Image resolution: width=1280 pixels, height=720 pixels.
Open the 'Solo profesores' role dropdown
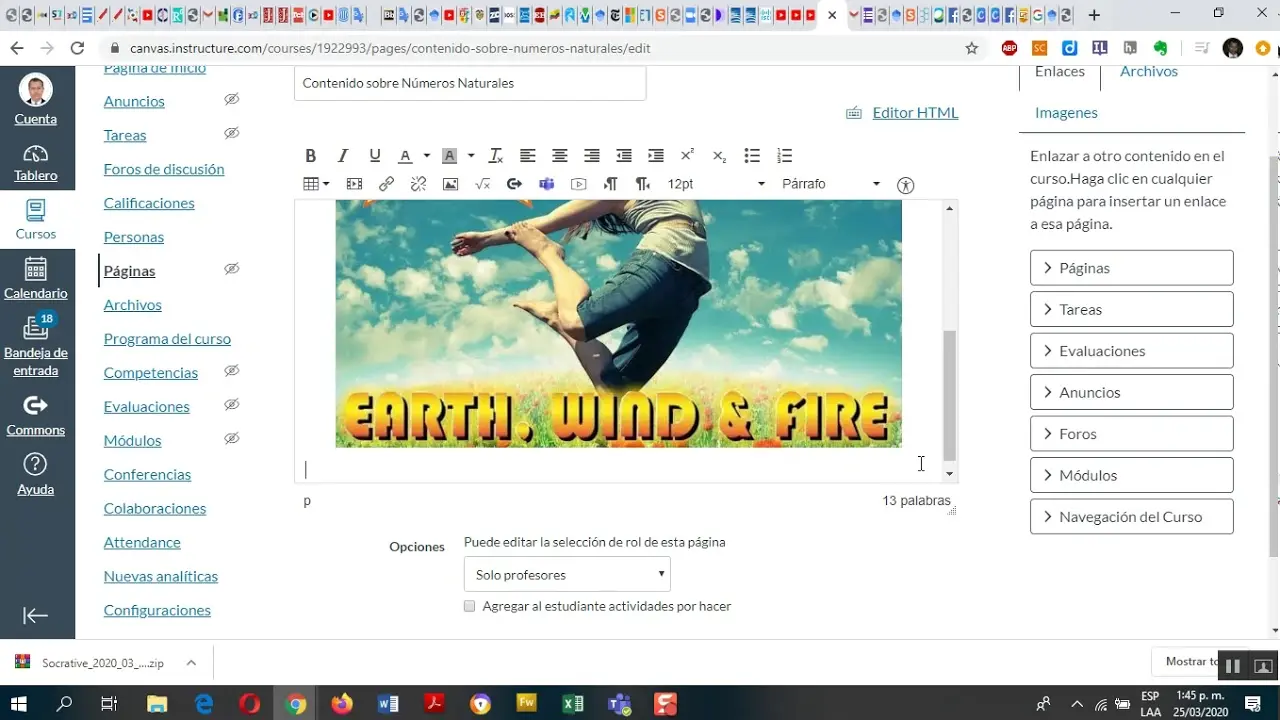566,574
